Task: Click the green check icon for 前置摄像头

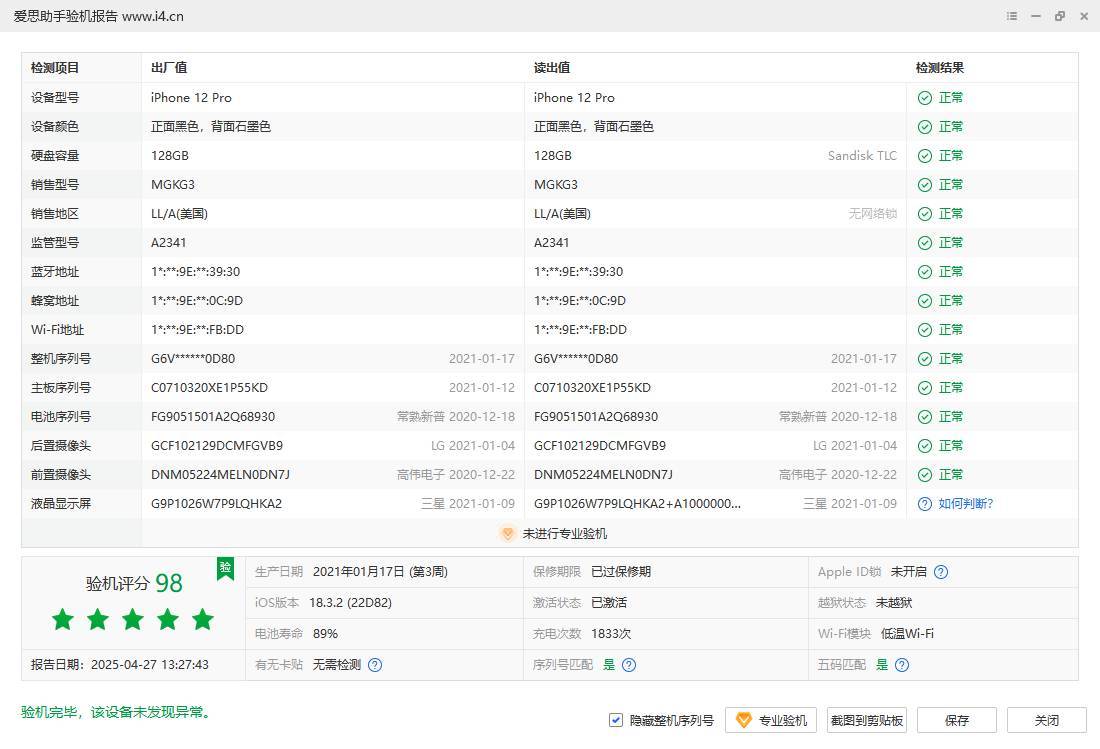Action: 925,475
